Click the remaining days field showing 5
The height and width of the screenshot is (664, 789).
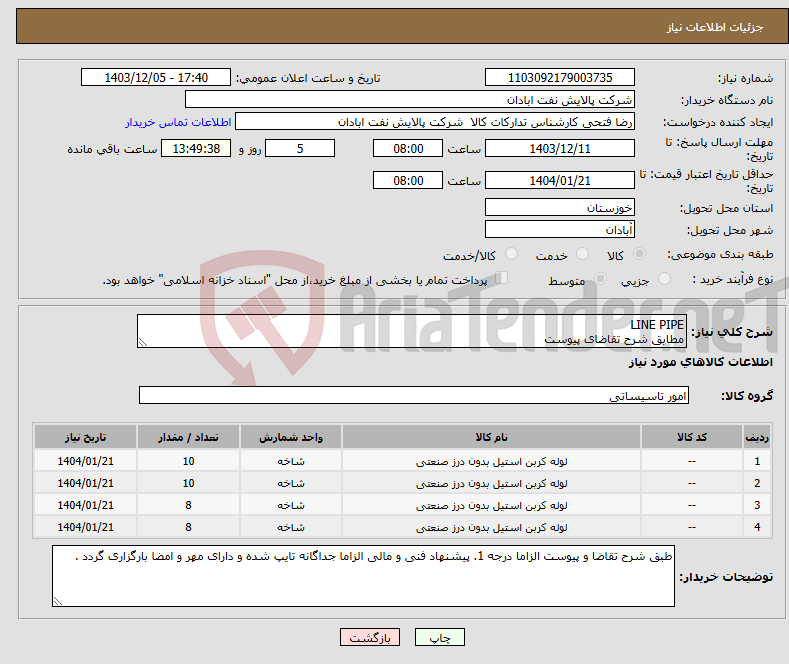tap(300, 148)
